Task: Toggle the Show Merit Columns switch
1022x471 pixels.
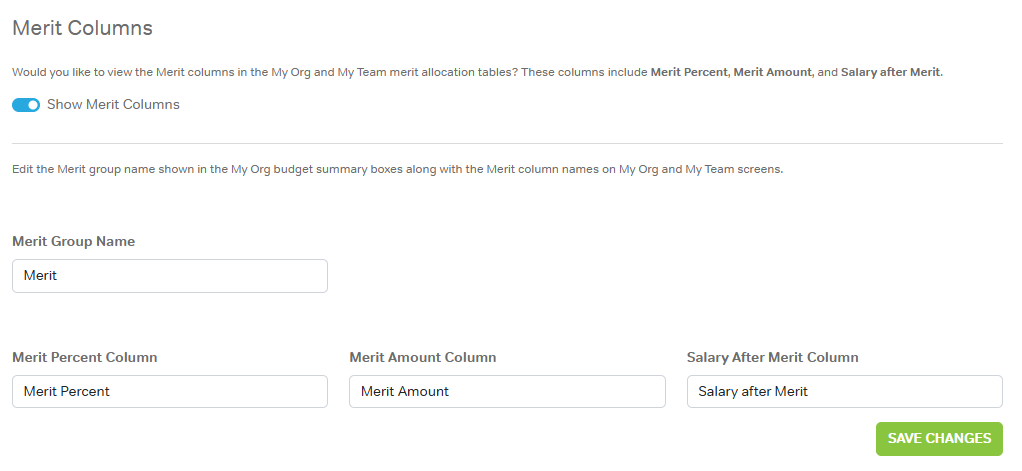Action: (x=26, y=105)
